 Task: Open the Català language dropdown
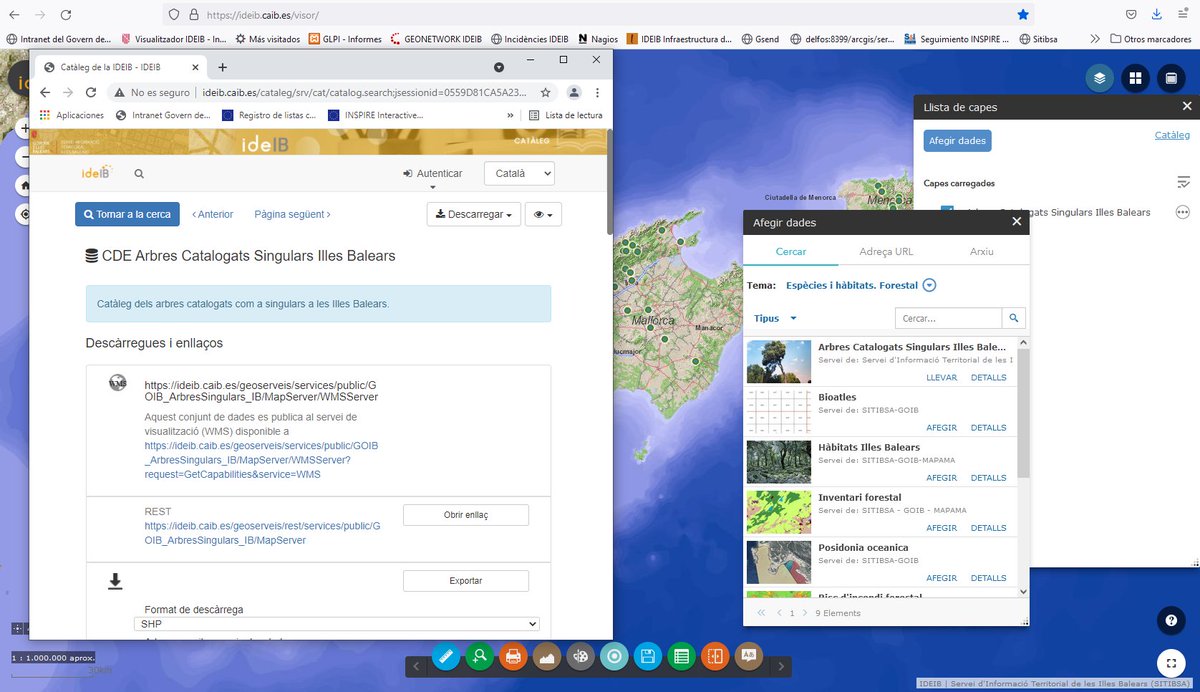(x=519, y=173)
